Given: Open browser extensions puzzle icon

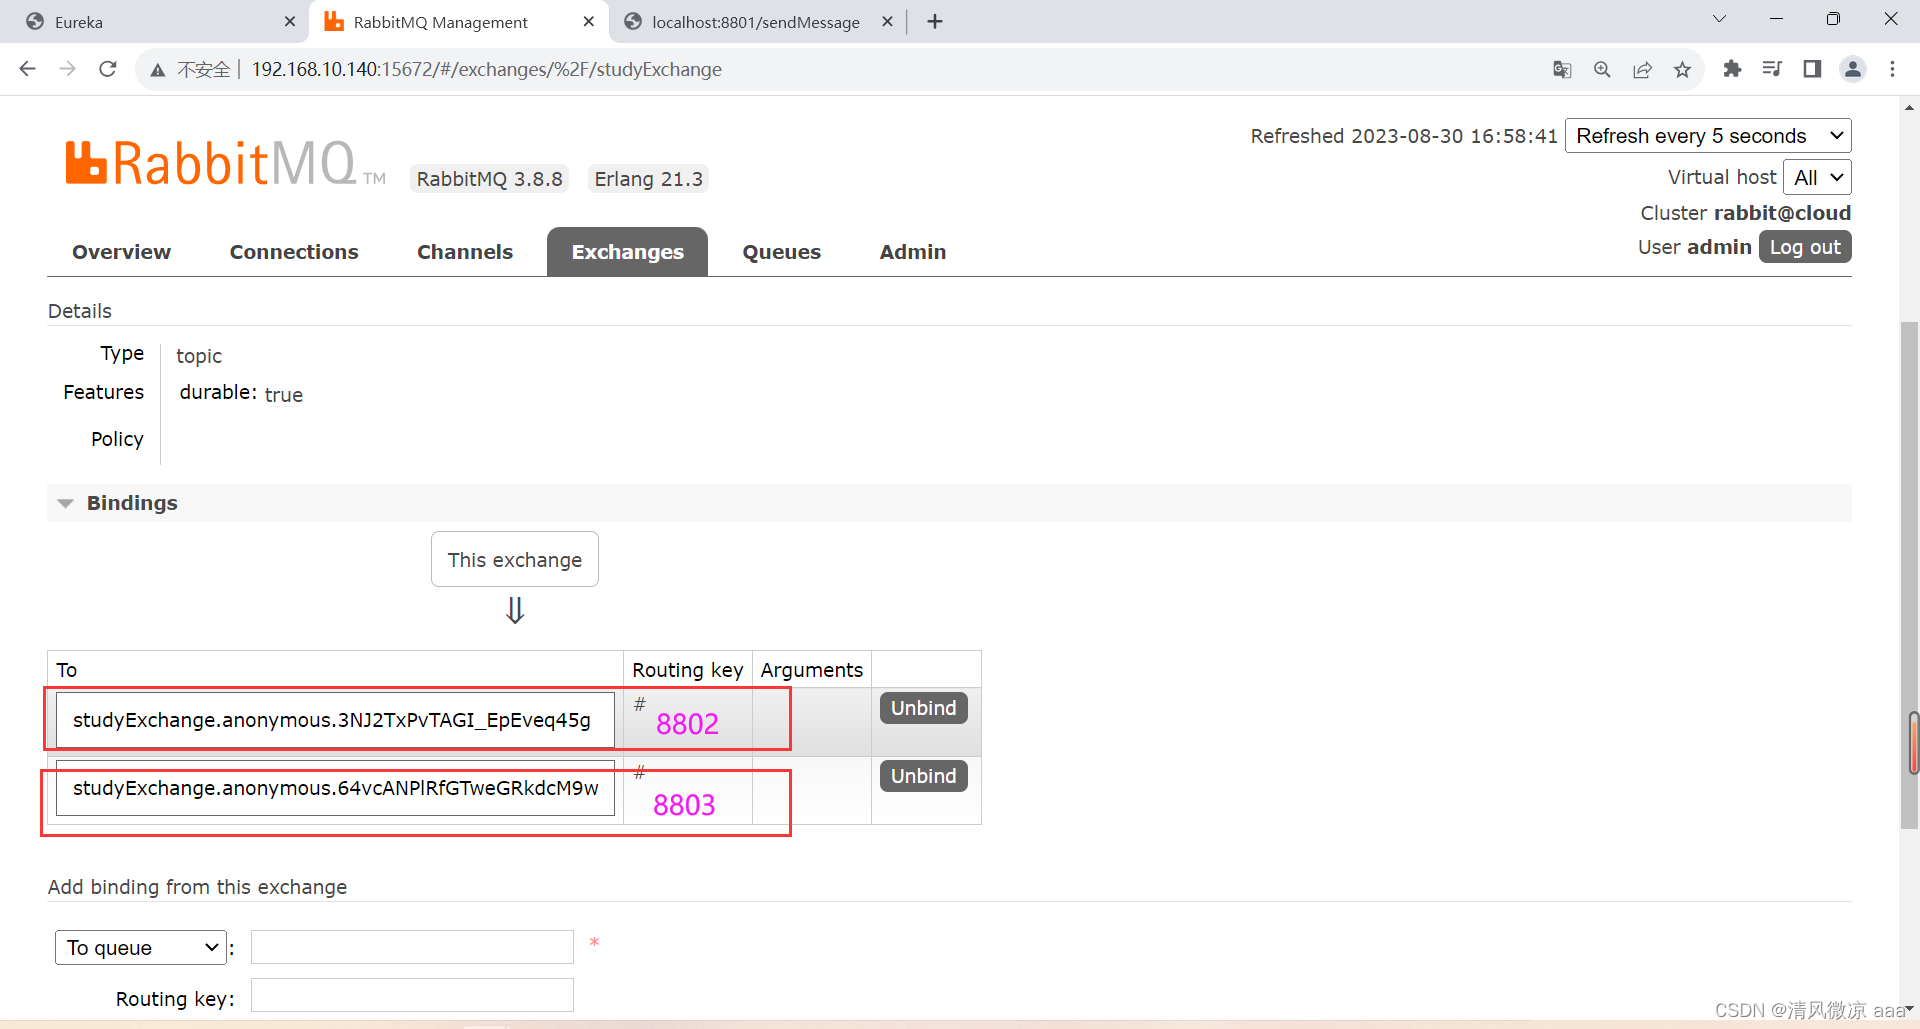Looking at the screenshot, I should (x=1732, y=69).
